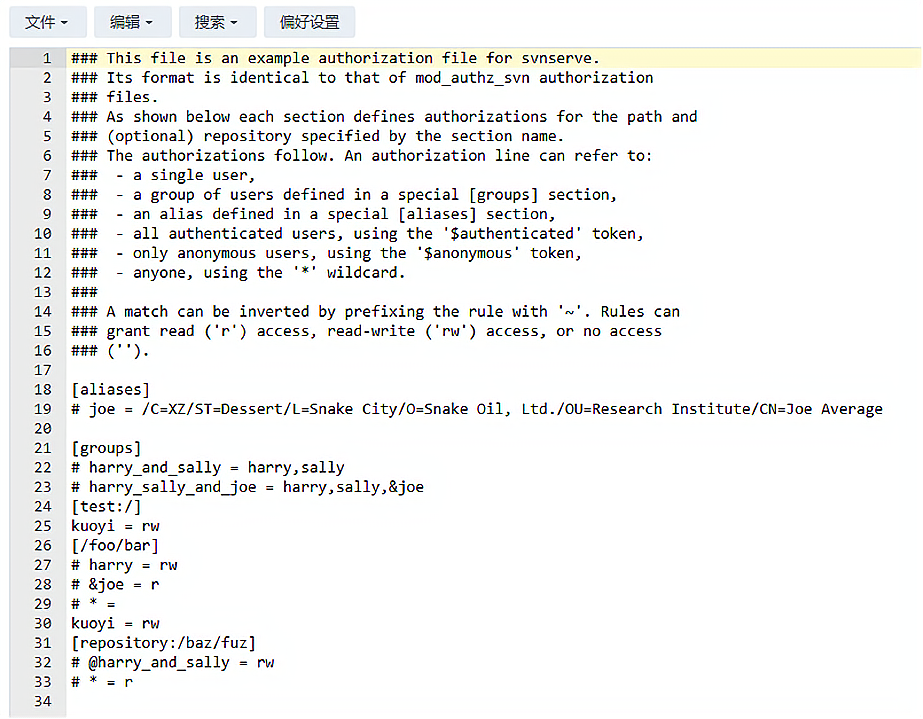Place cursor on '# &joe = r' line

click(115, 585)
